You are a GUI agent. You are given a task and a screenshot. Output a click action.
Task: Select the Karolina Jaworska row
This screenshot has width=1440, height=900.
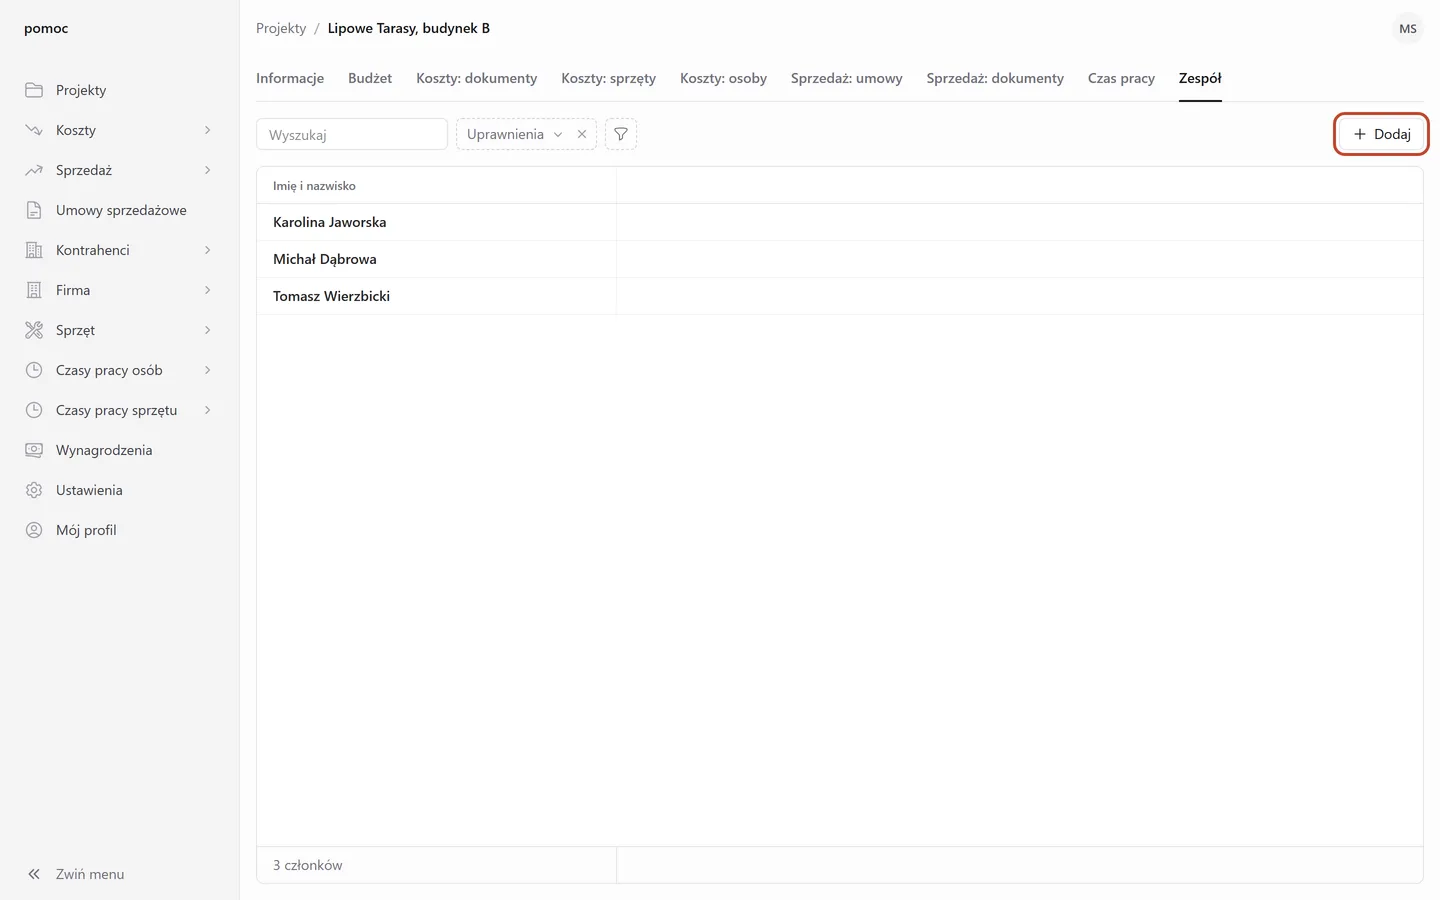[840, 222]
